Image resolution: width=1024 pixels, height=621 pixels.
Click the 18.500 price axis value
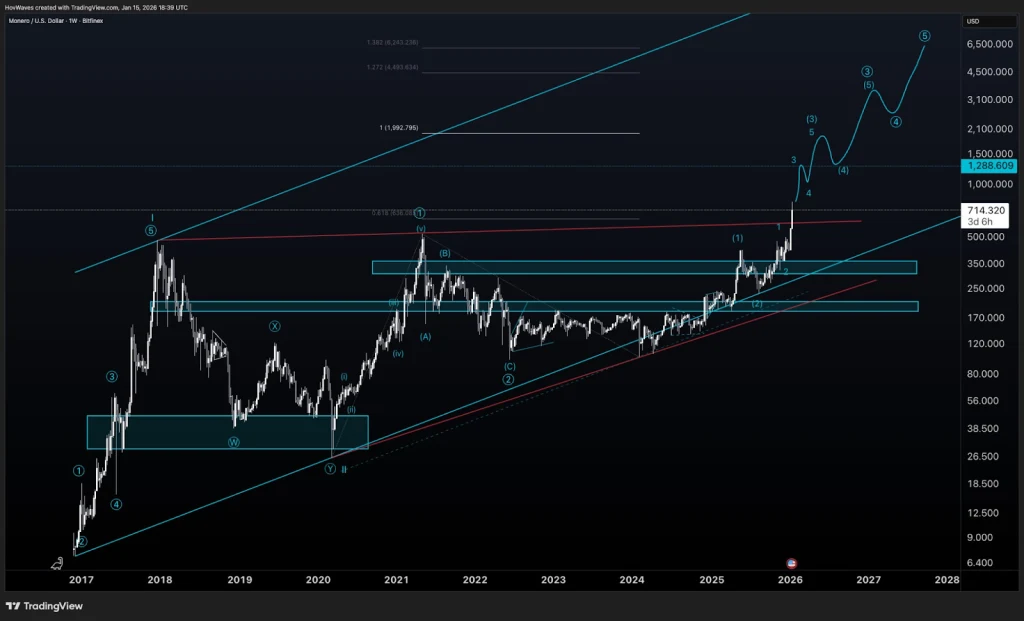click(984, 484)
